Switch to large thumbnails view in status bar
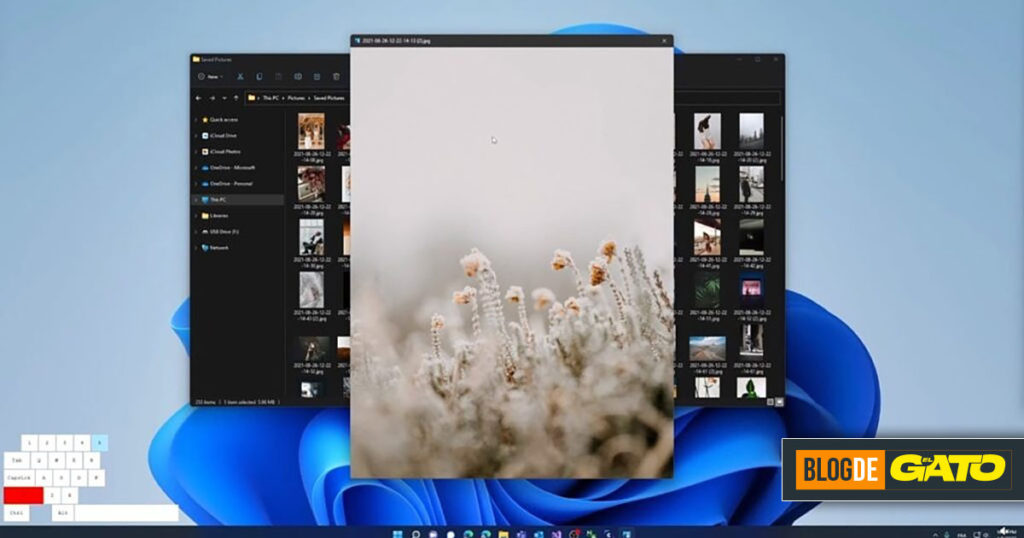This screenshot has width=1024, height=538. (x=779, y=401)
